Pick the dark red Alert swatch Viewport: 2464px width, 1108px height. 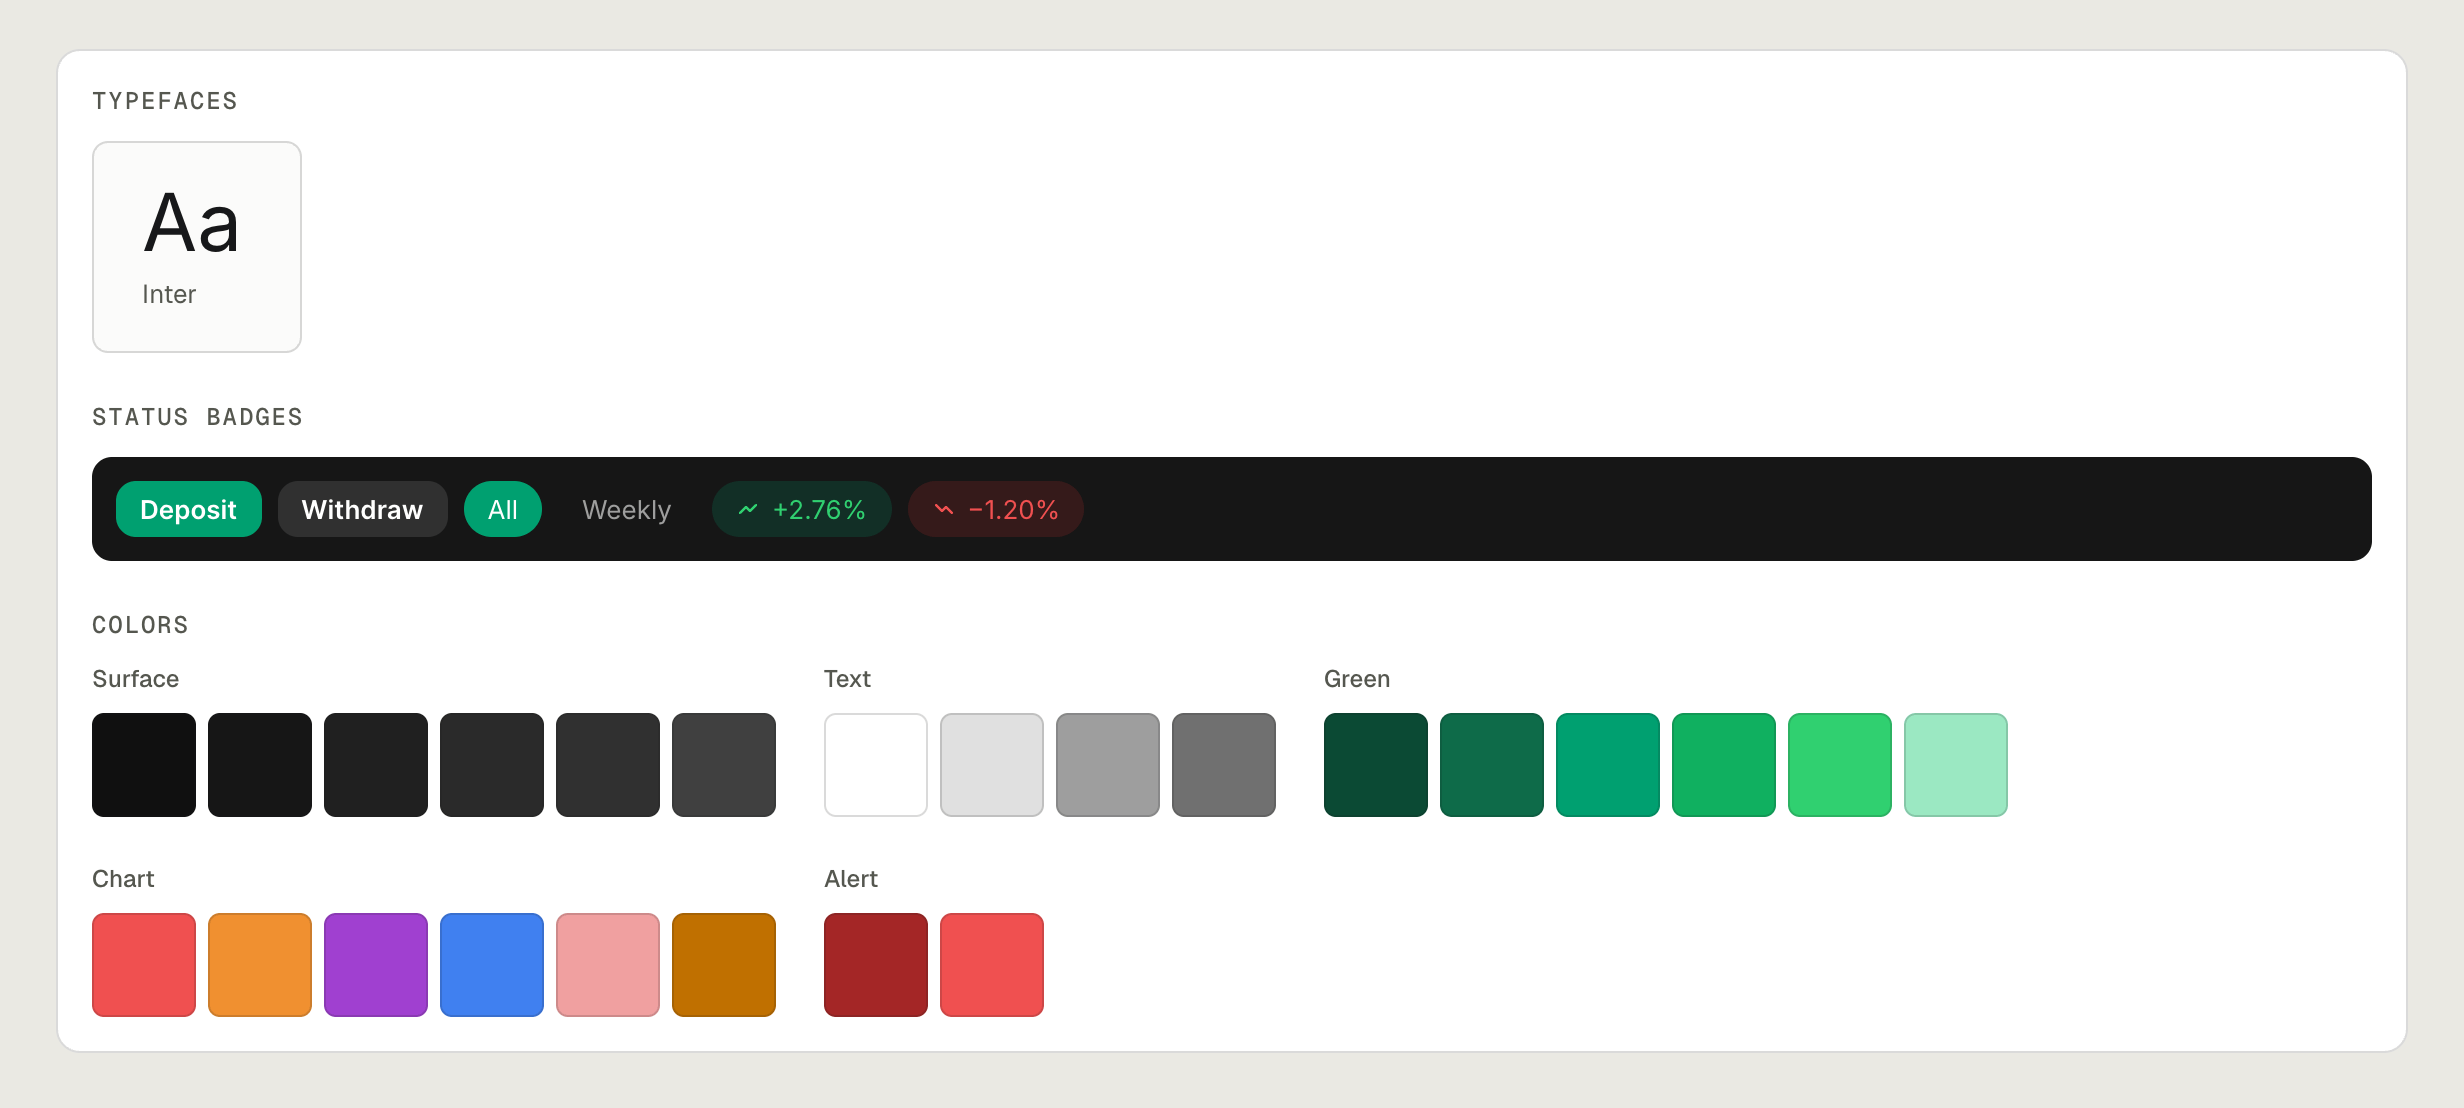(876, 965)
